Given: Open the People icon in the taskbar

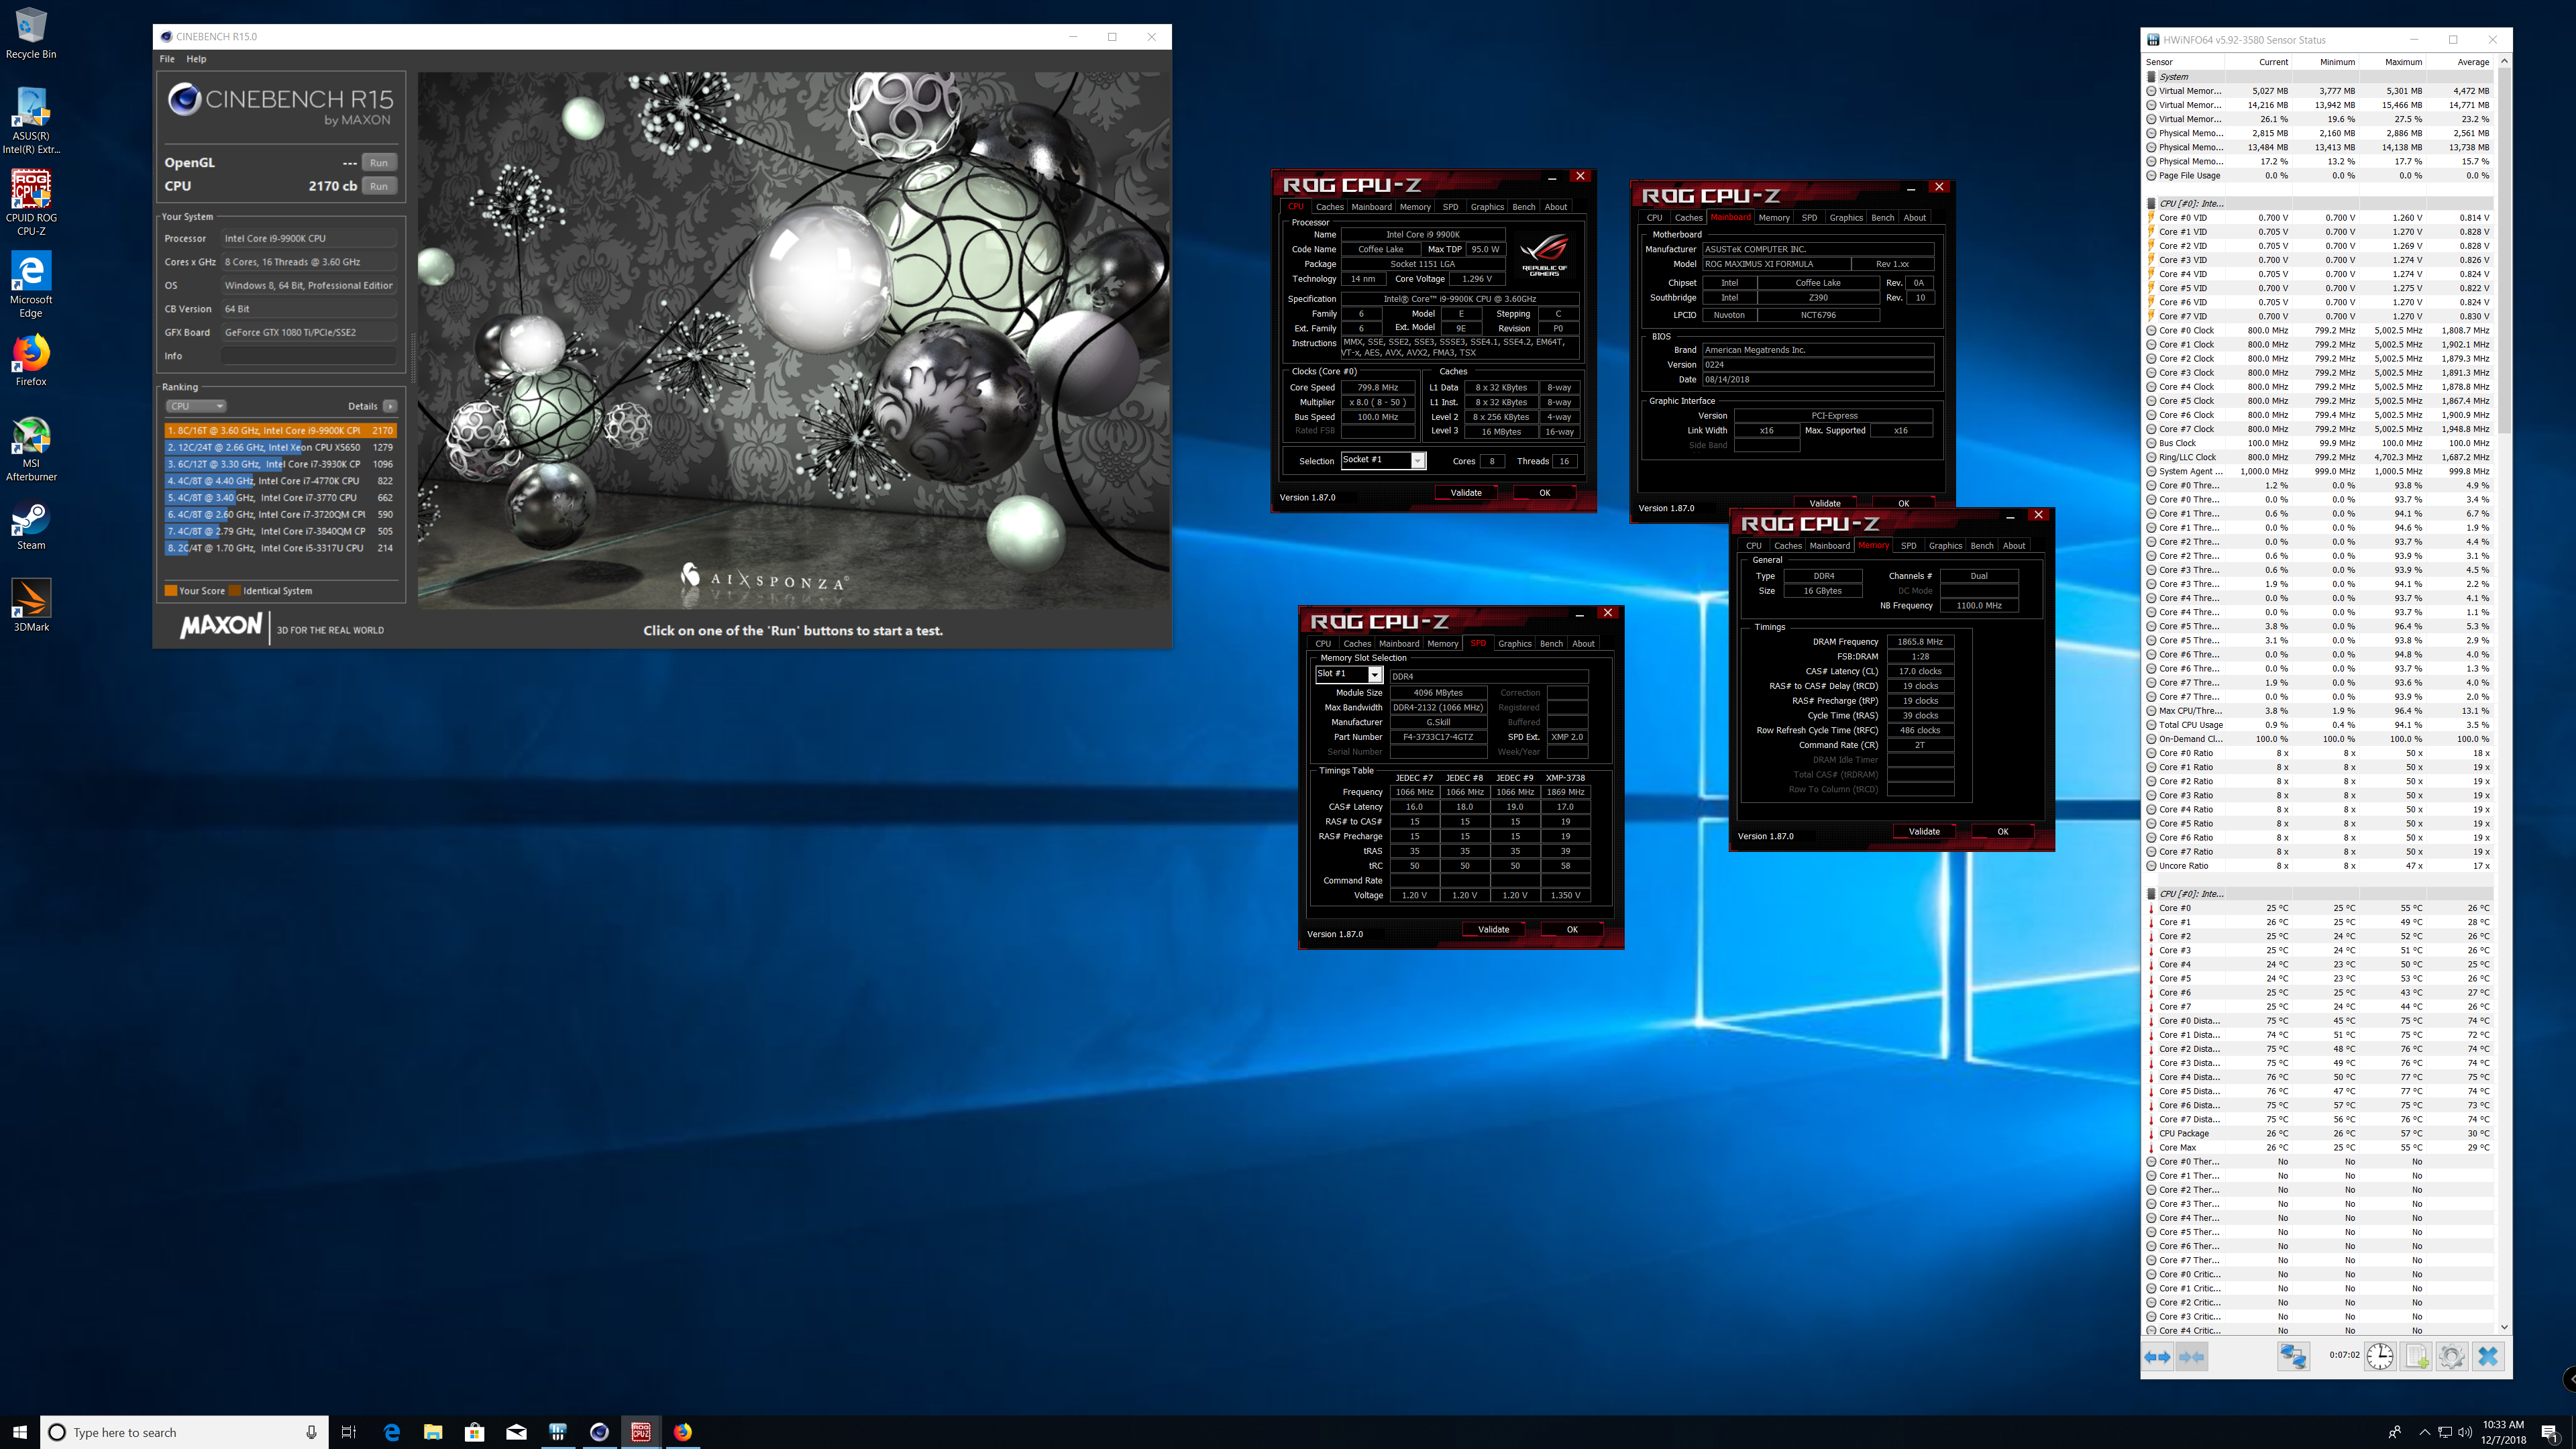Looking at the screenshot, I should tap(2395, 1432).
